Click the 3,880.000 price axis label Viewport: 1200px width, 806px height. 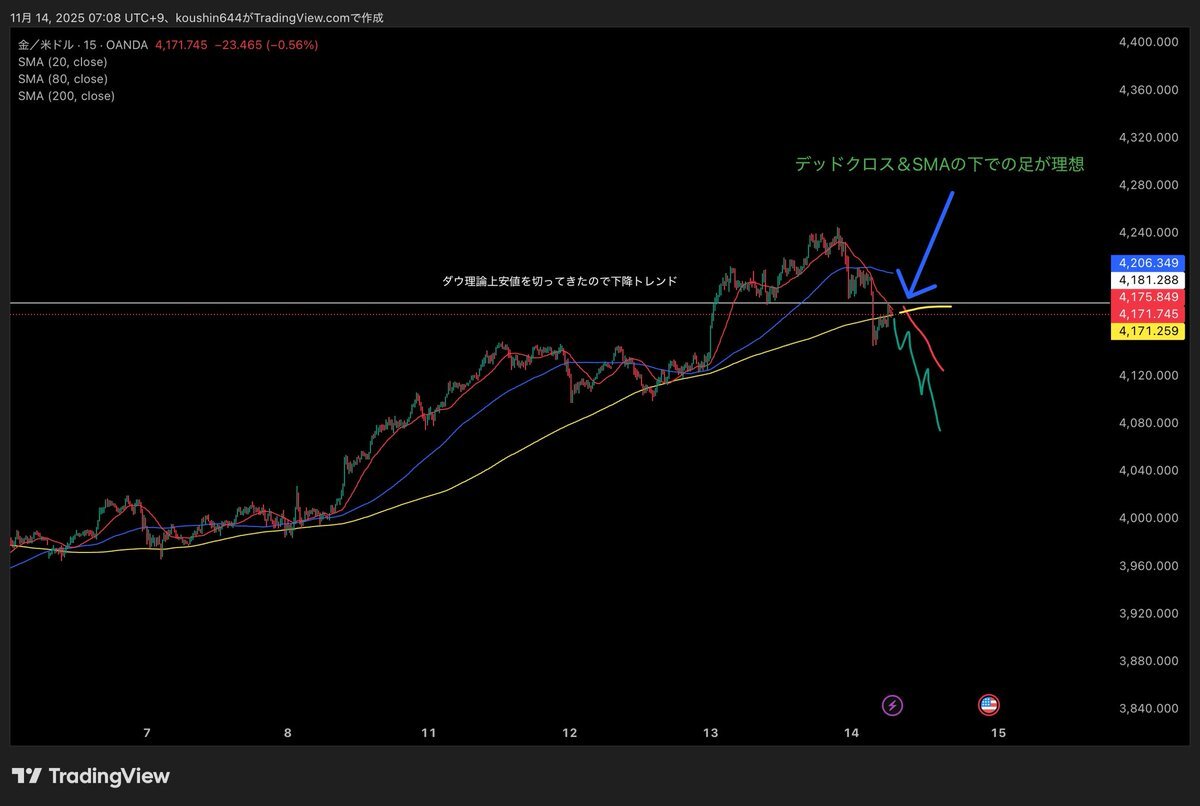[x=1148, y=661]
